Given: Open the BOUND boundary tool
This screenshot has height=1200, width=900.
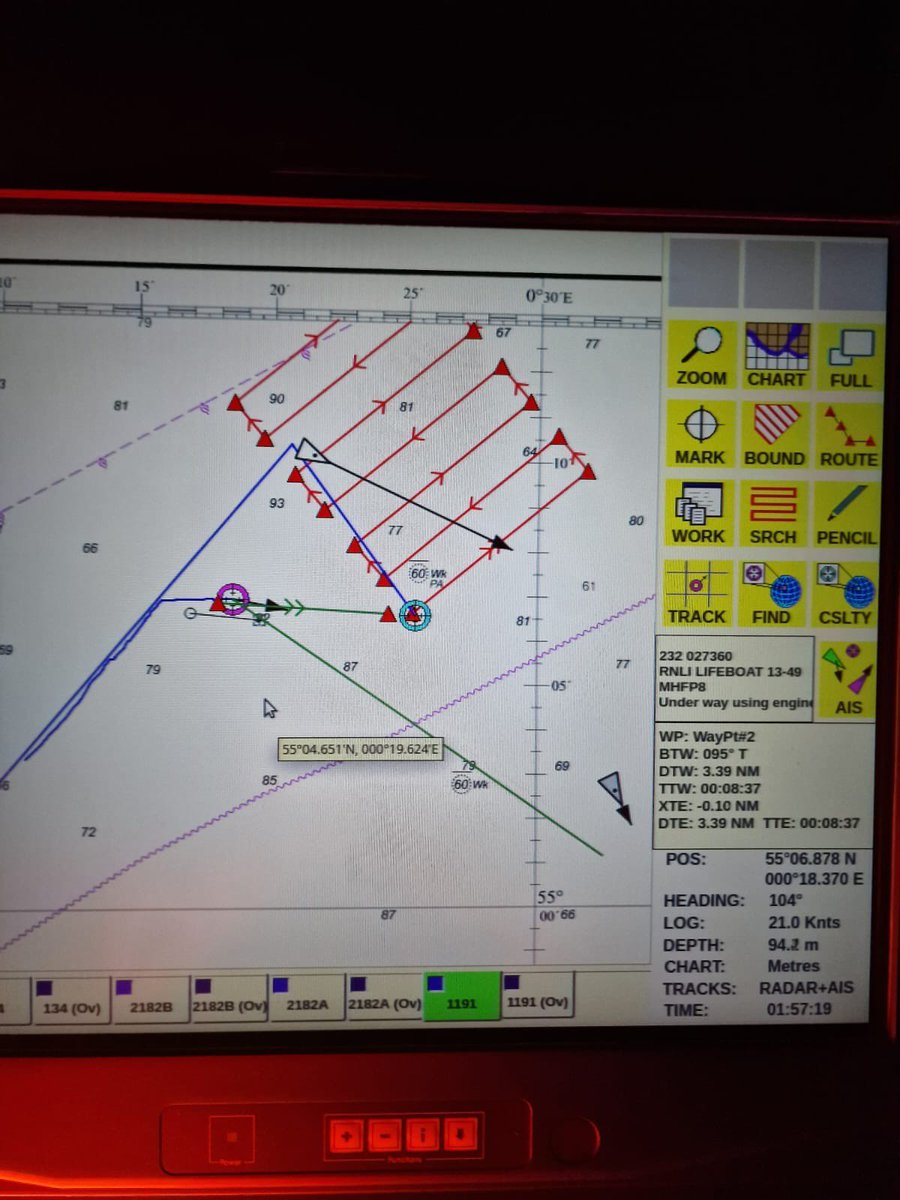Looking at the screenshot, I should [x=777, y=434].
